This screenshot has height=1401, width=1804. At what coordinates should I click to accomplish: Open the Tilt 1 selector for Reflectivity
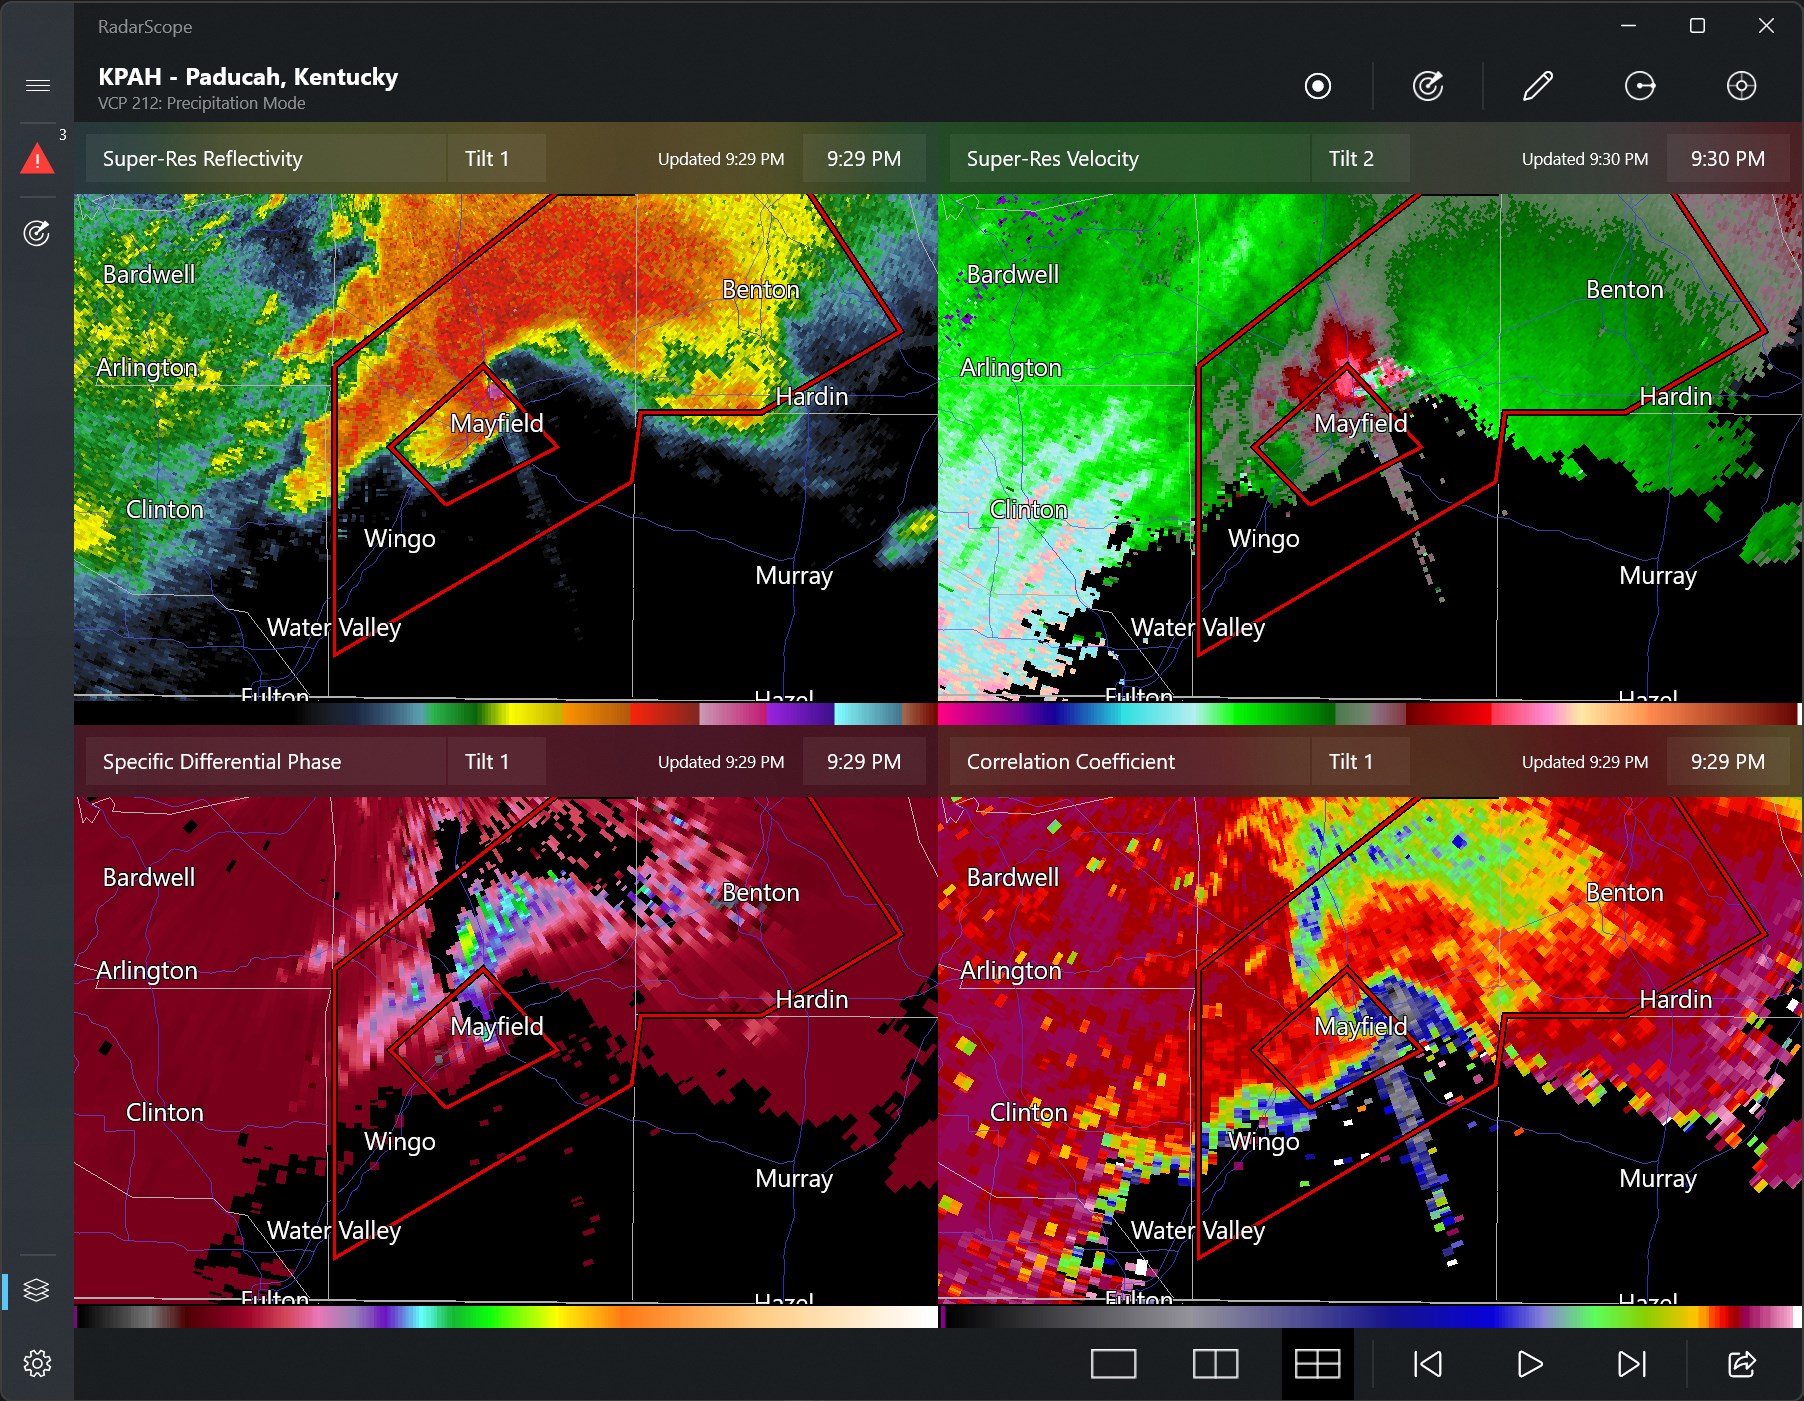(x=495, y=158)
